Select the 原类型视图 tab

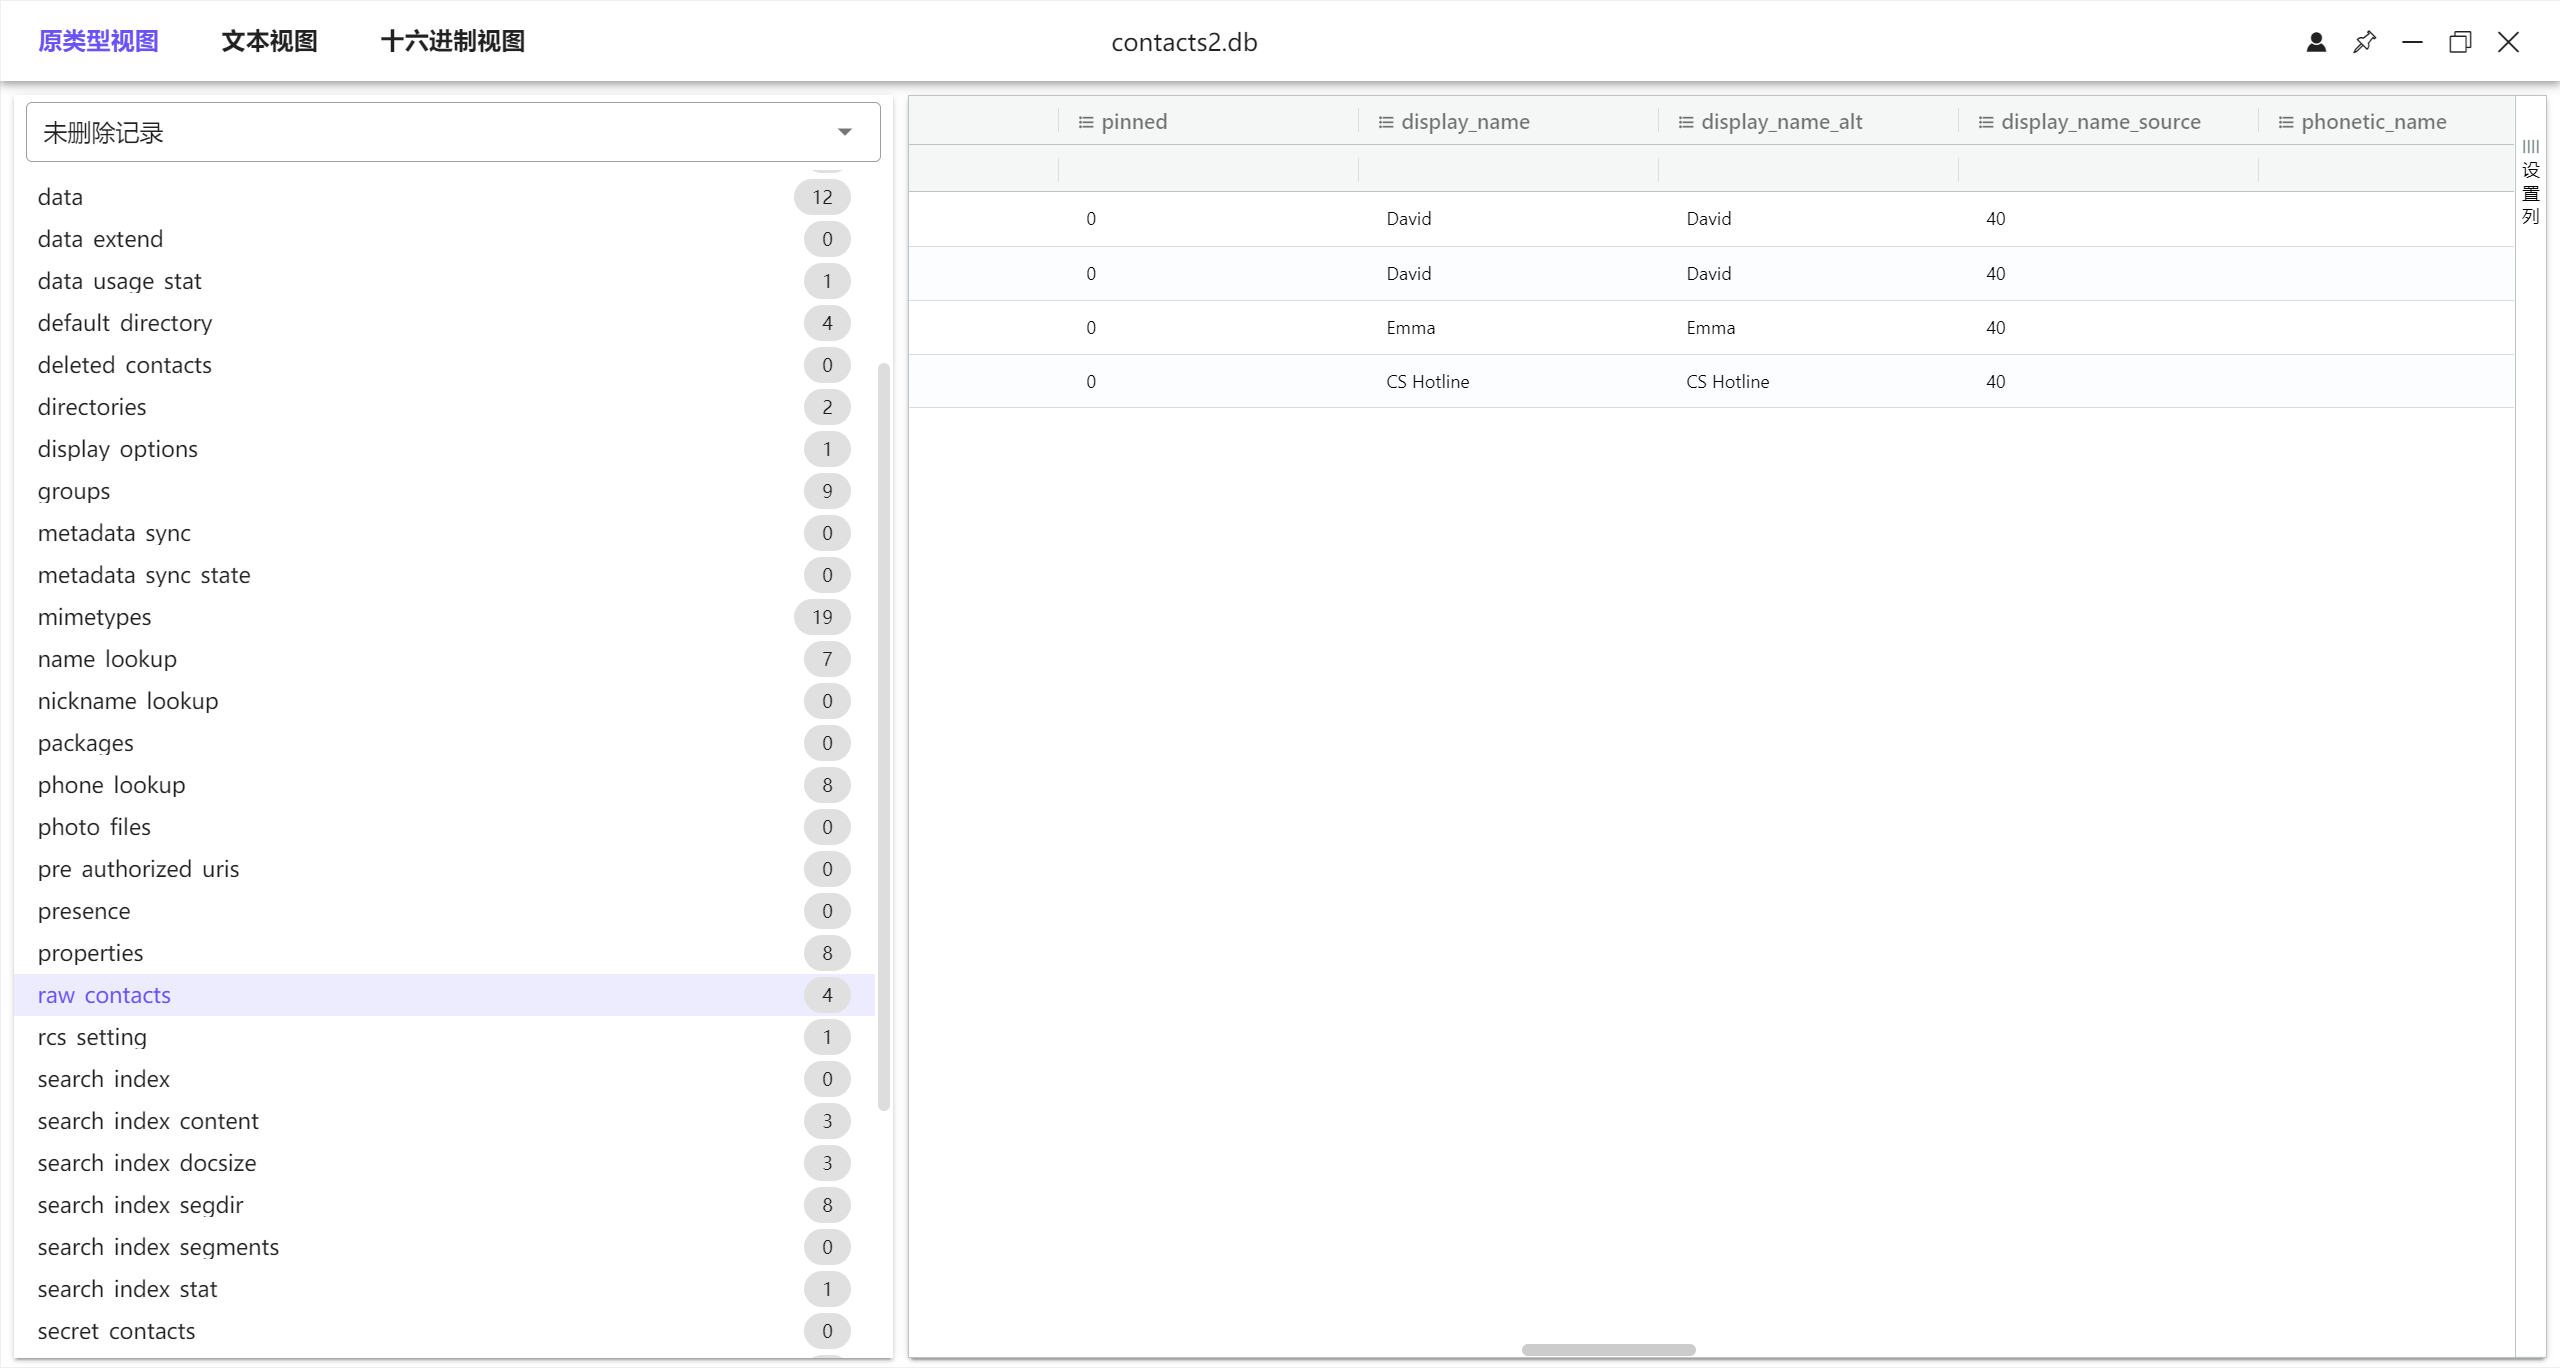(x=98, y=41)
